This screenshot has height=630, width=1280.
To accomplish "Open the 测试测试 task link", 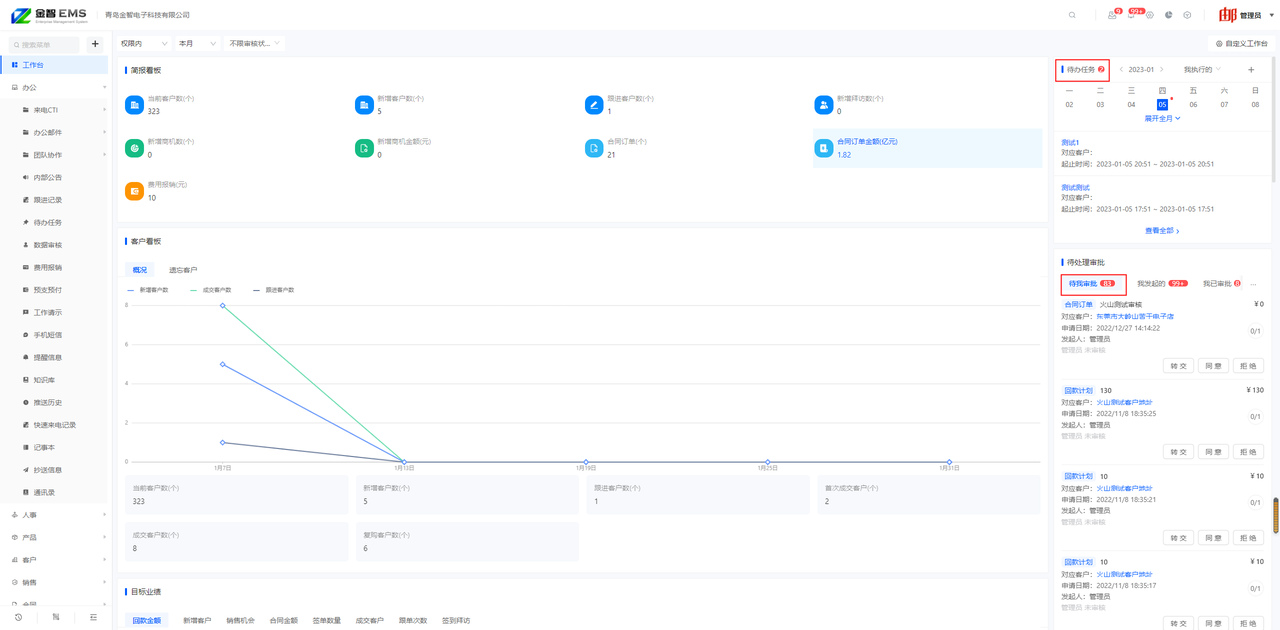I will (1075, 187).
